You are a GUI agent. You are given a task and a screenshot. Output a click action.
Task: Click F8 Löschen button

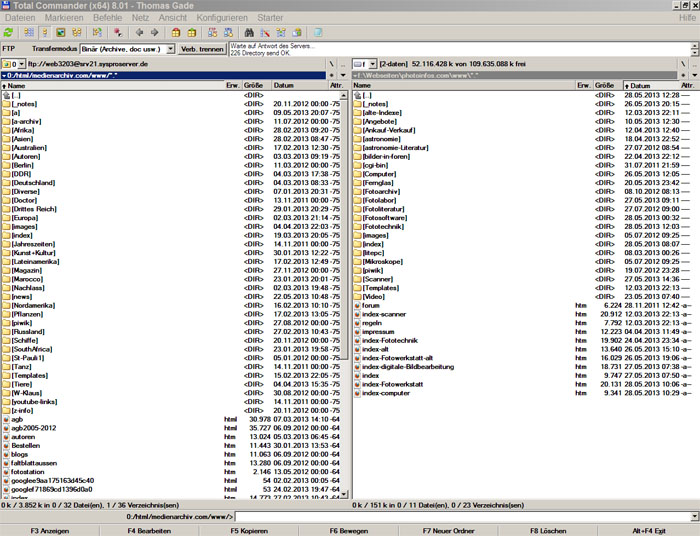(548, 531)
